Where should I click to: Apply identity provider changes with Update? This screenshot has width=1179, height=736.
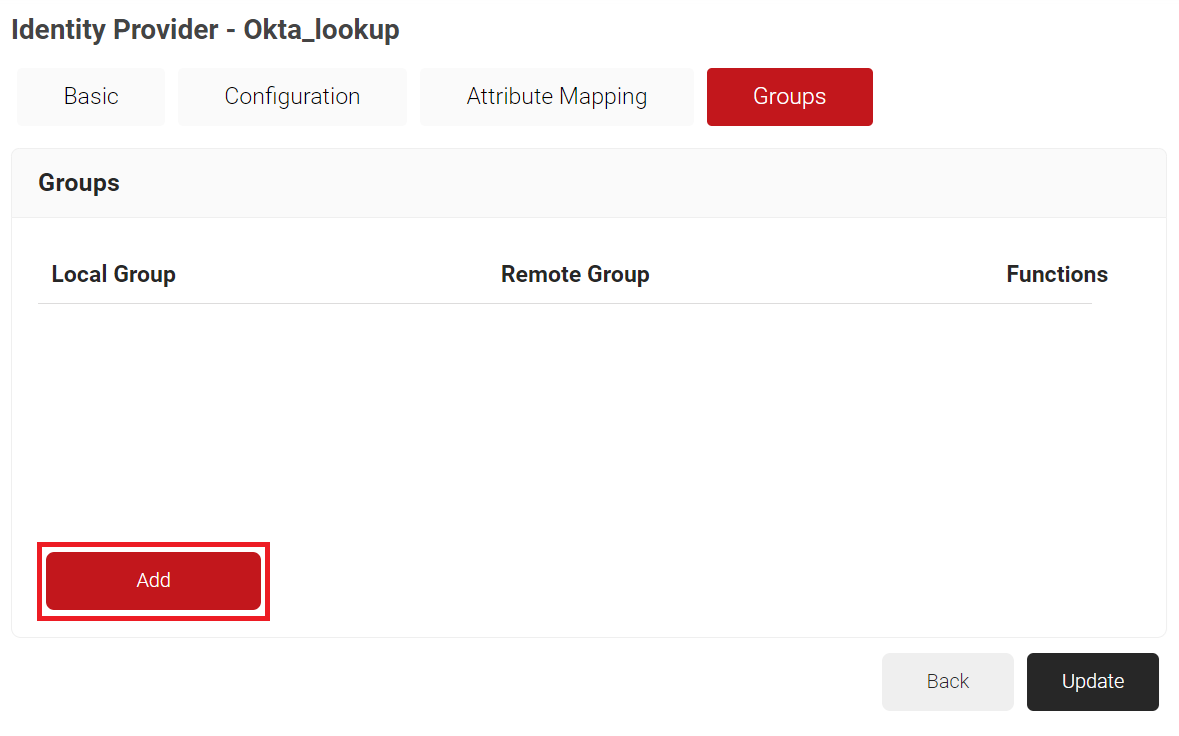[1092, 681]
